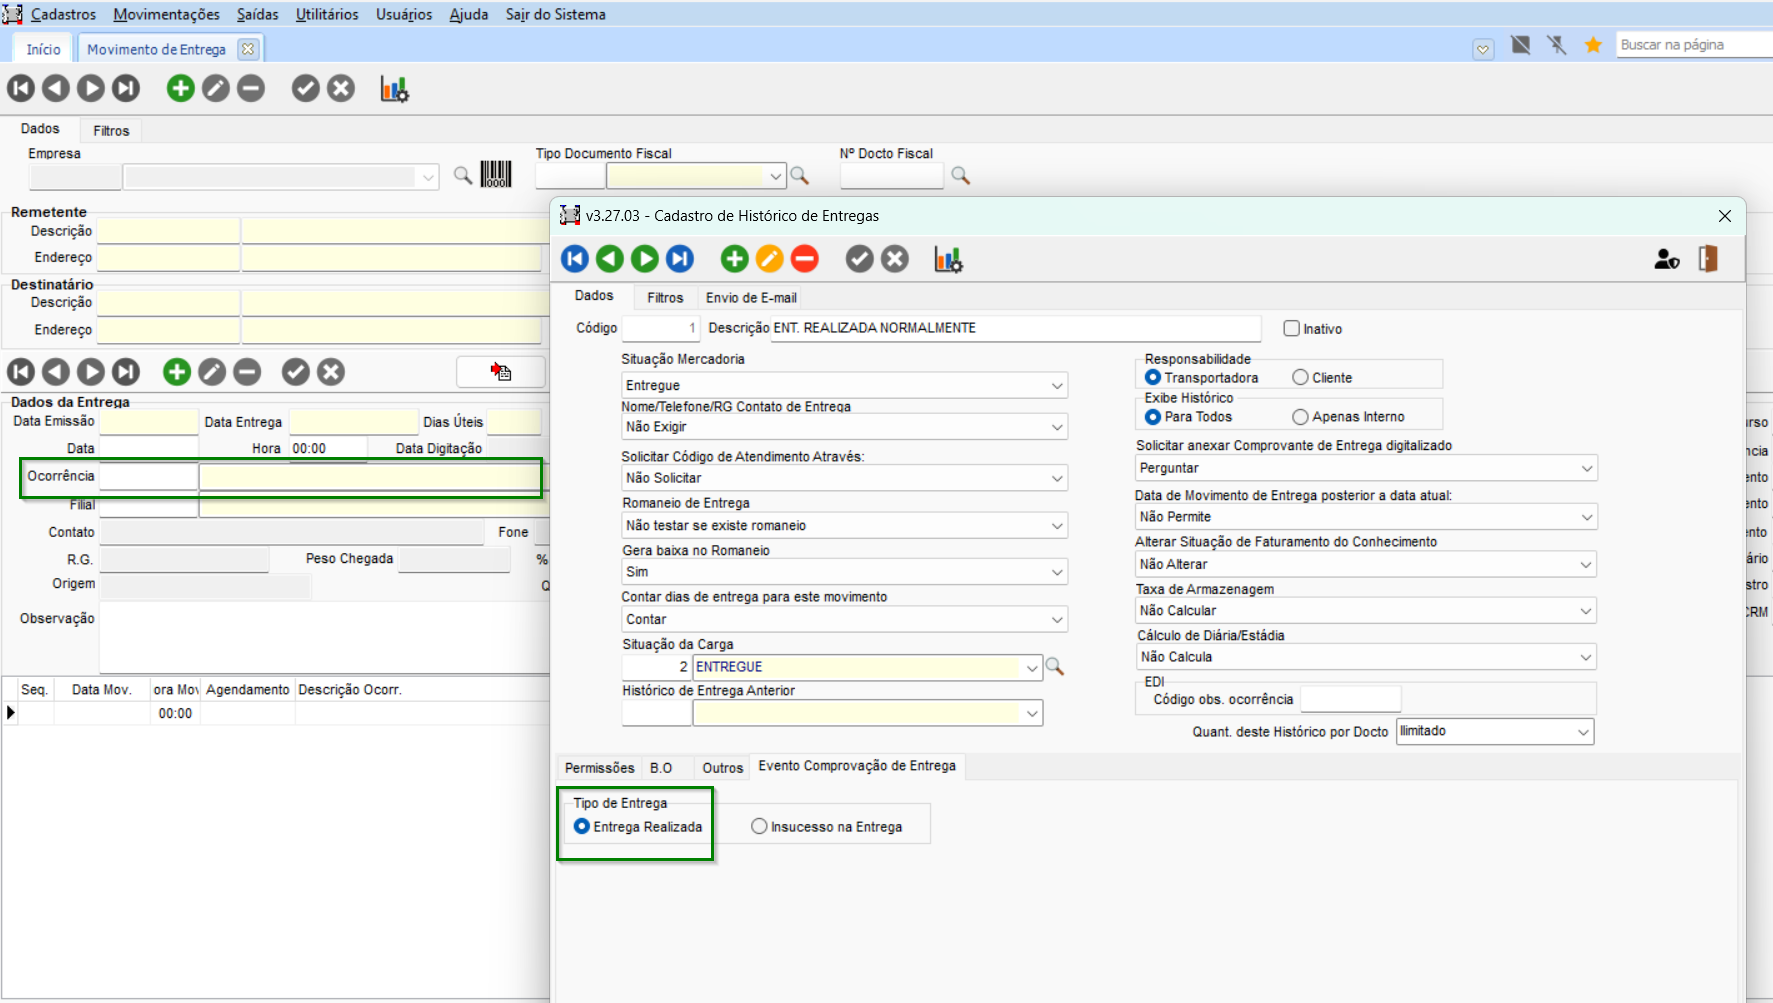Open the Gera baixa no Romaneio dropdown

pyautogui.click(x=1056, y=572)
